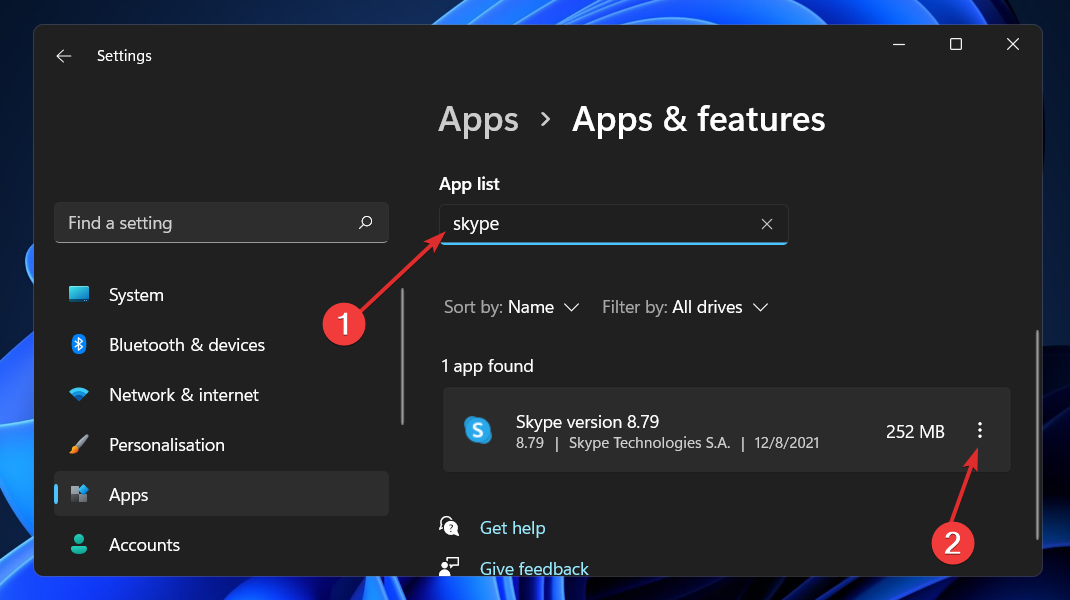
Task: Click the sidebar vertical scrollbar
Action: (403, 356)
